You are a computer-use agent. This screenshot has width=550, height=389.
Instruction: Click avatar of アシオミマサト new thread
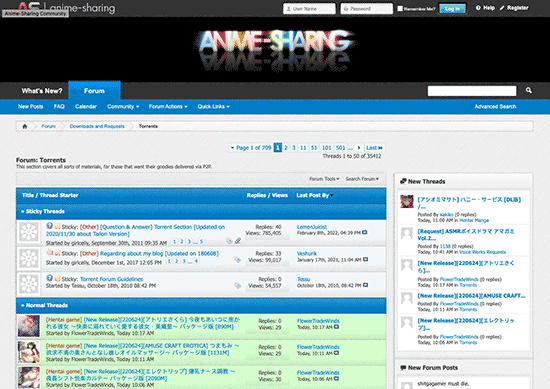point(407,202)
